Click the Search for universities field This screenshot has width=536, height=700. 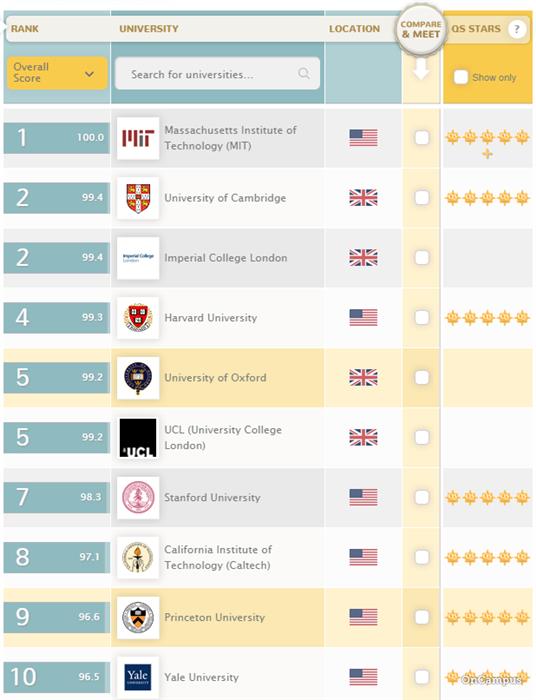217,74
